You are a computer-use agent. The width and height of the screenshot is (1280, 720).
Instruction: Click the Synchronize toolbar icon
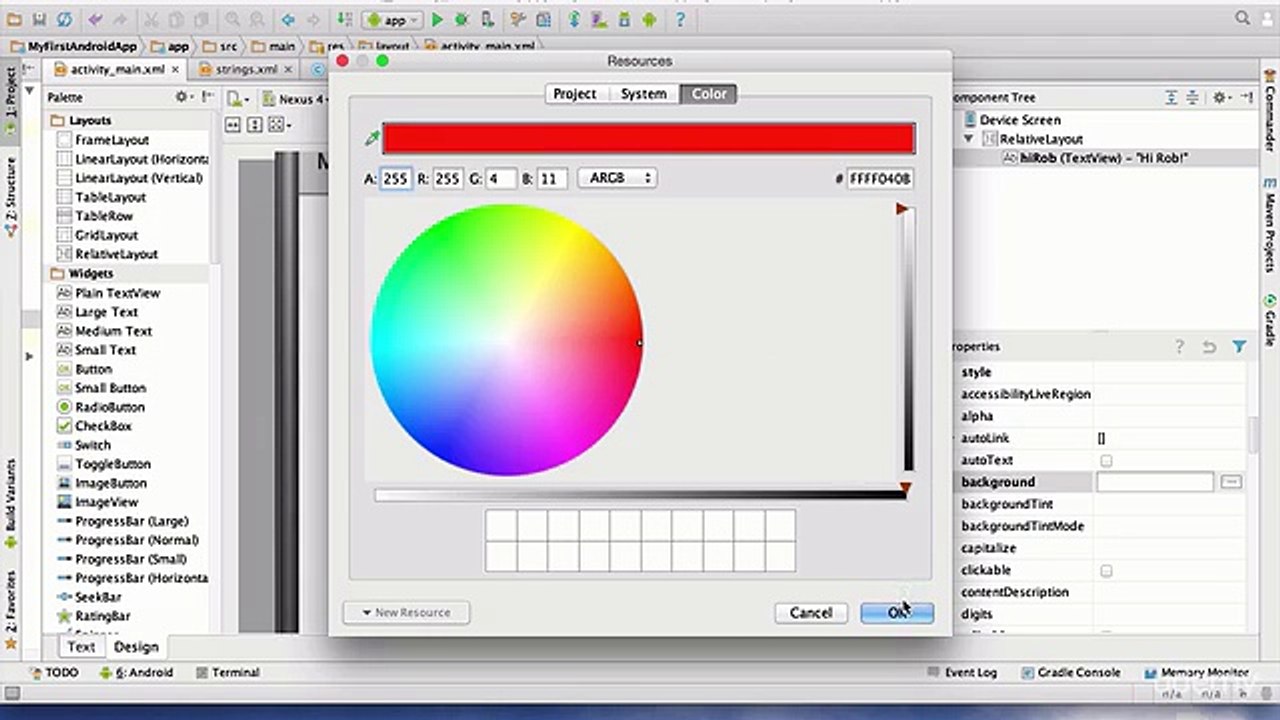pyautogui.click(x=64, y=19)
